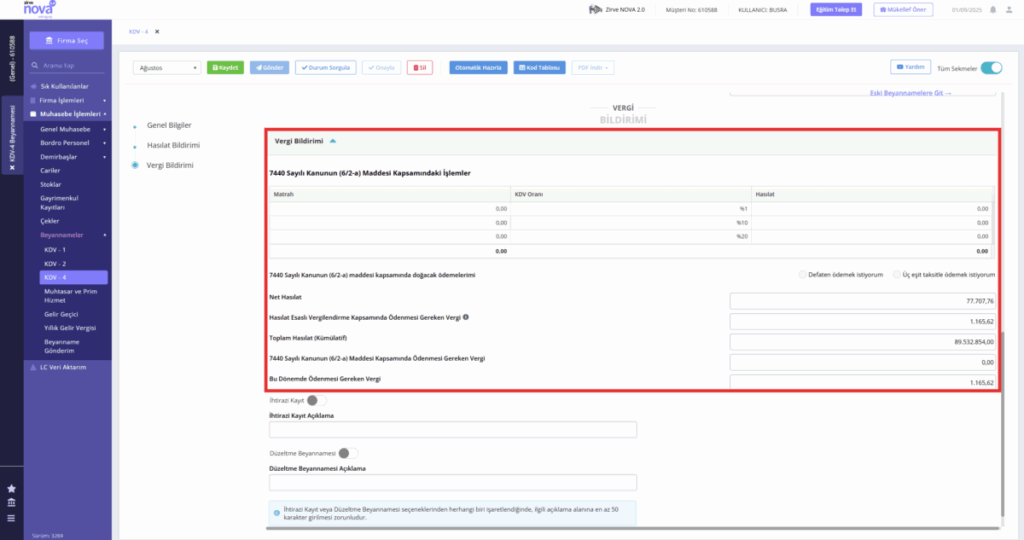Click the notification bell icon

coord(993,10)
